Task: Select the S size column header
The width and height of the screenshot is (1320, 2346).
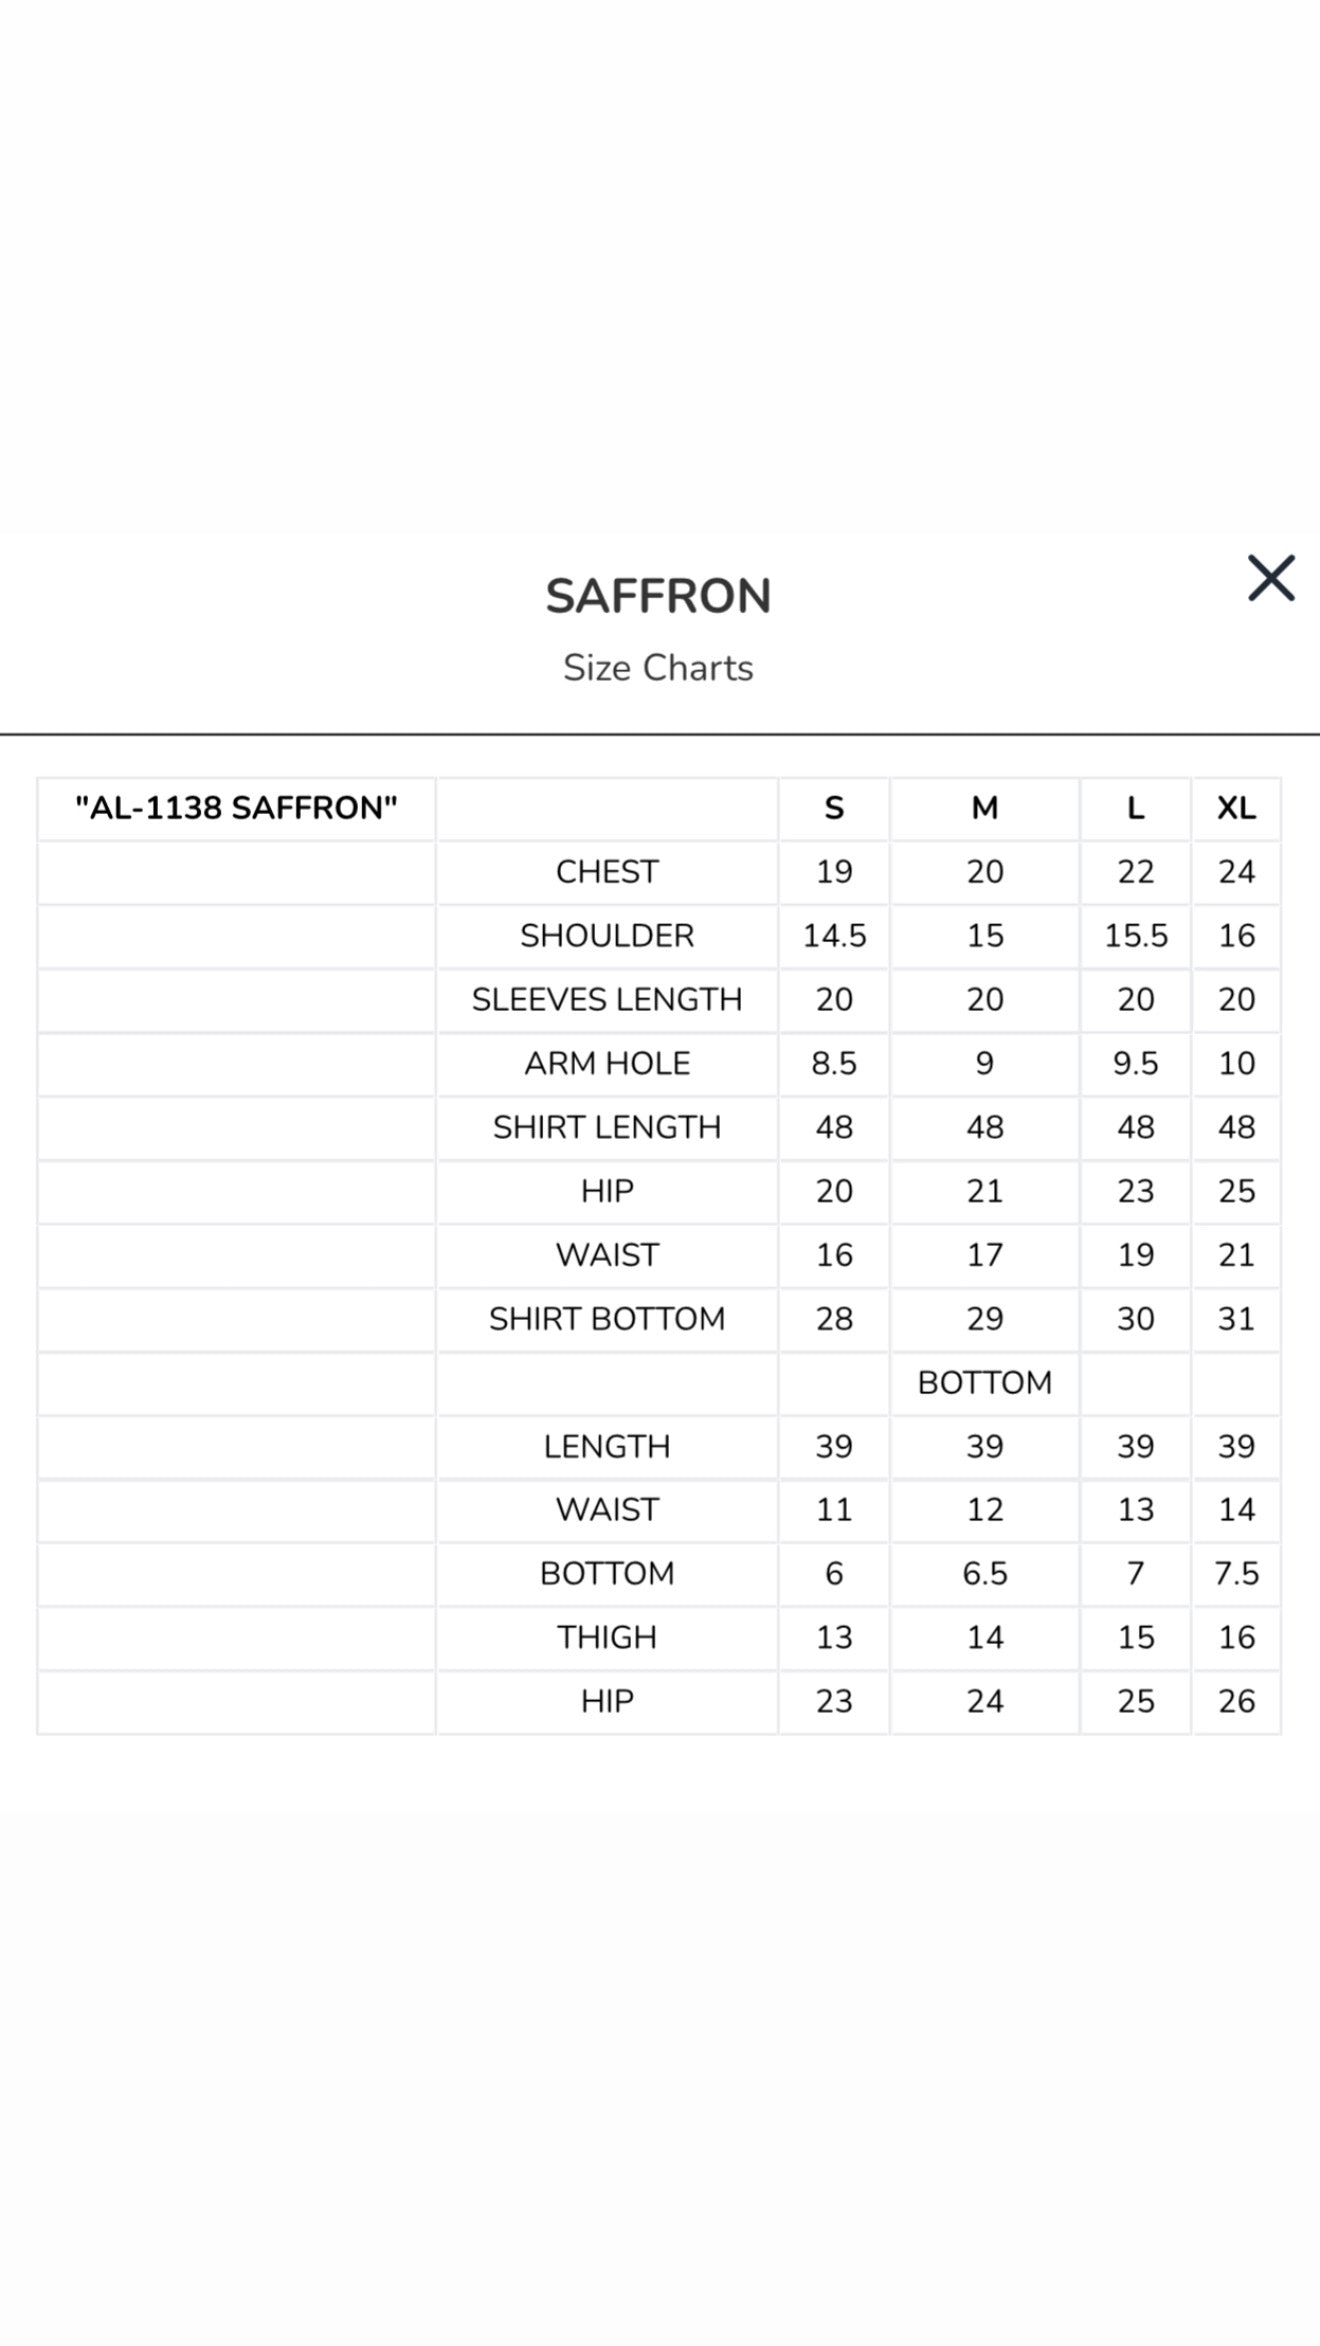Action: 835,808
